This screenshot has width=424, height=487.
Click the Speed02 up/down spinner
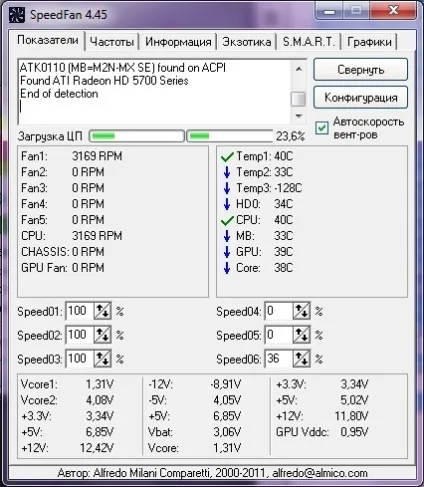click(x=102, y=335)
